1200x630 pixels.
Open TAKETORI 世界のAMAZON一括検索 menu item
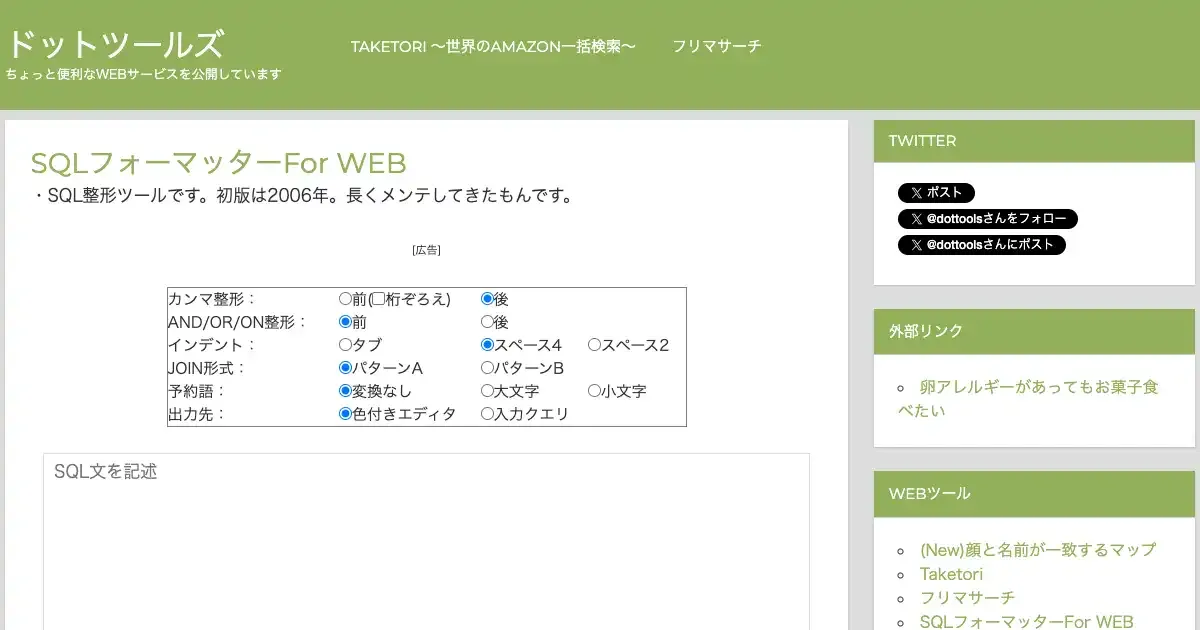pyautogui.click(x=493, y=46)
